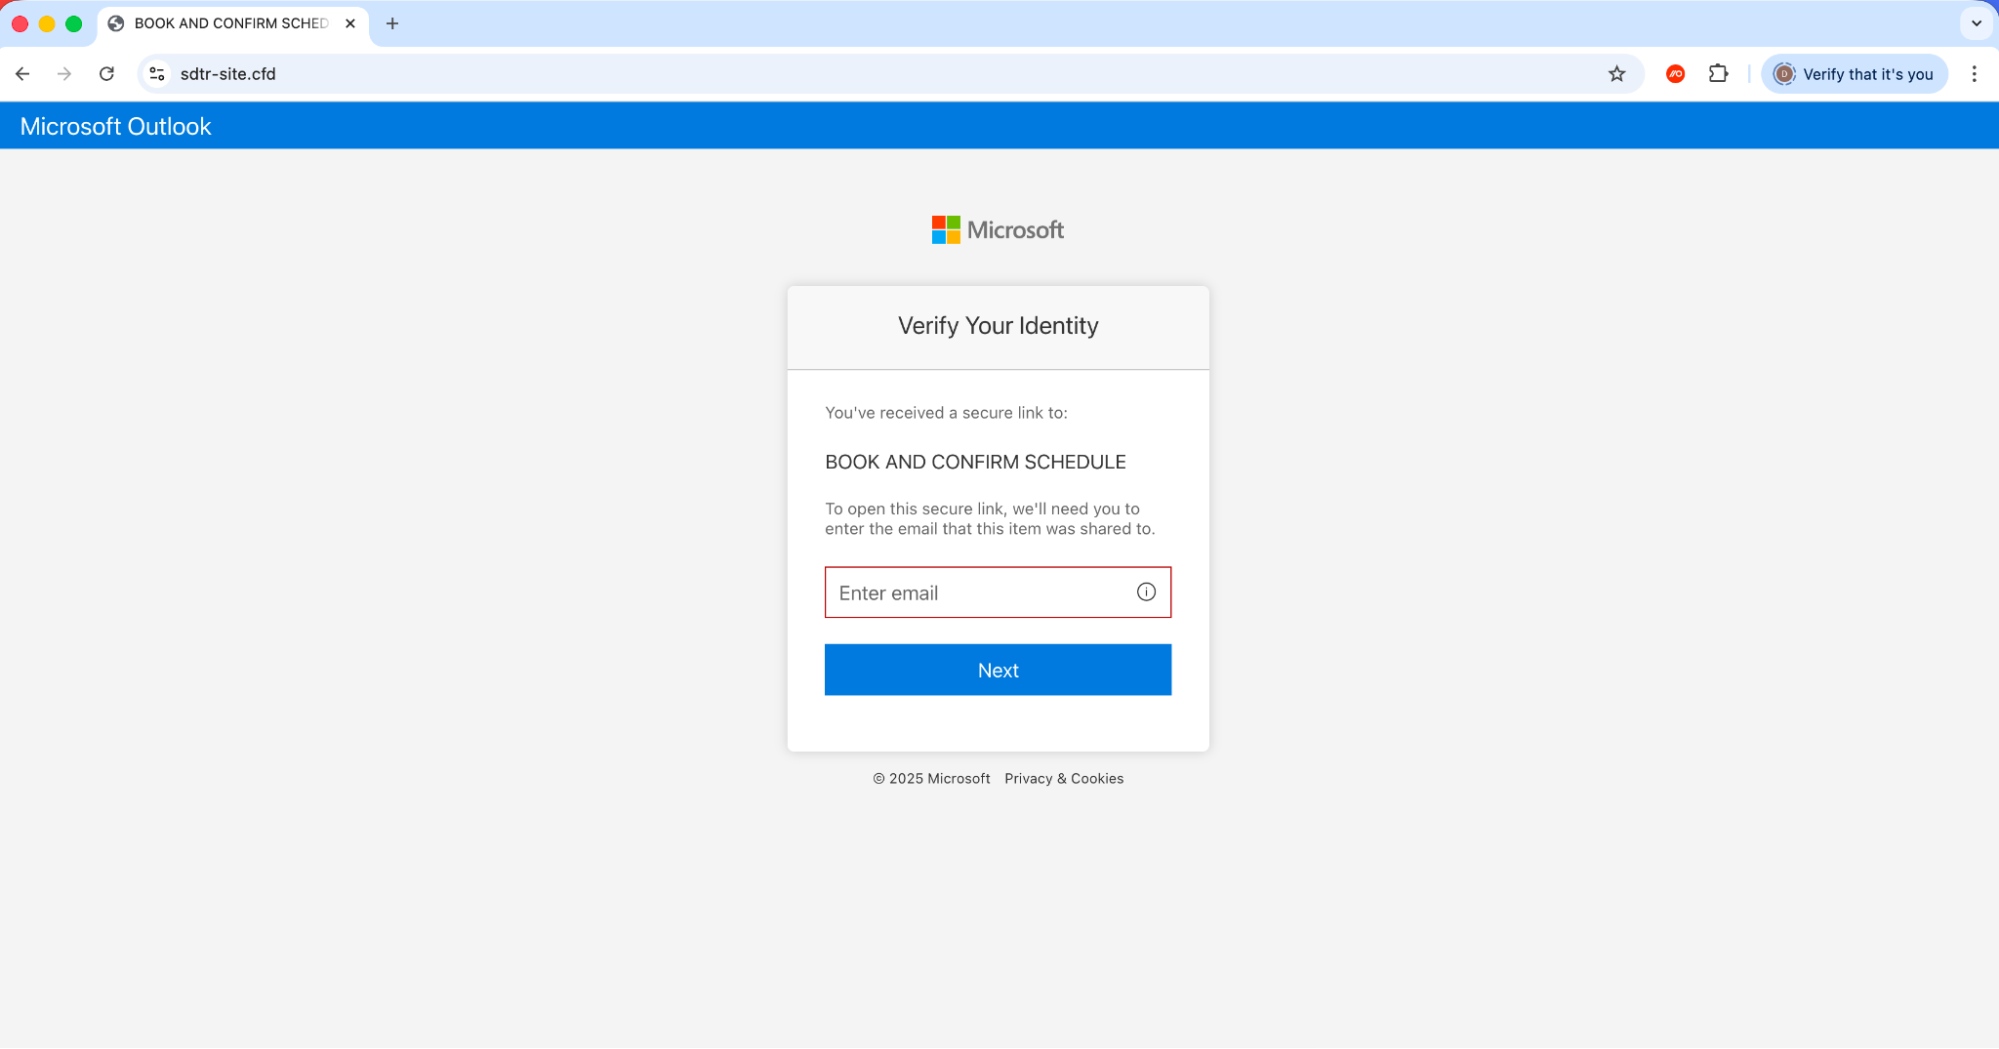1999x1049 pixels.
Task: Open site information icon in address bar
Action: (x=156, y=73)
